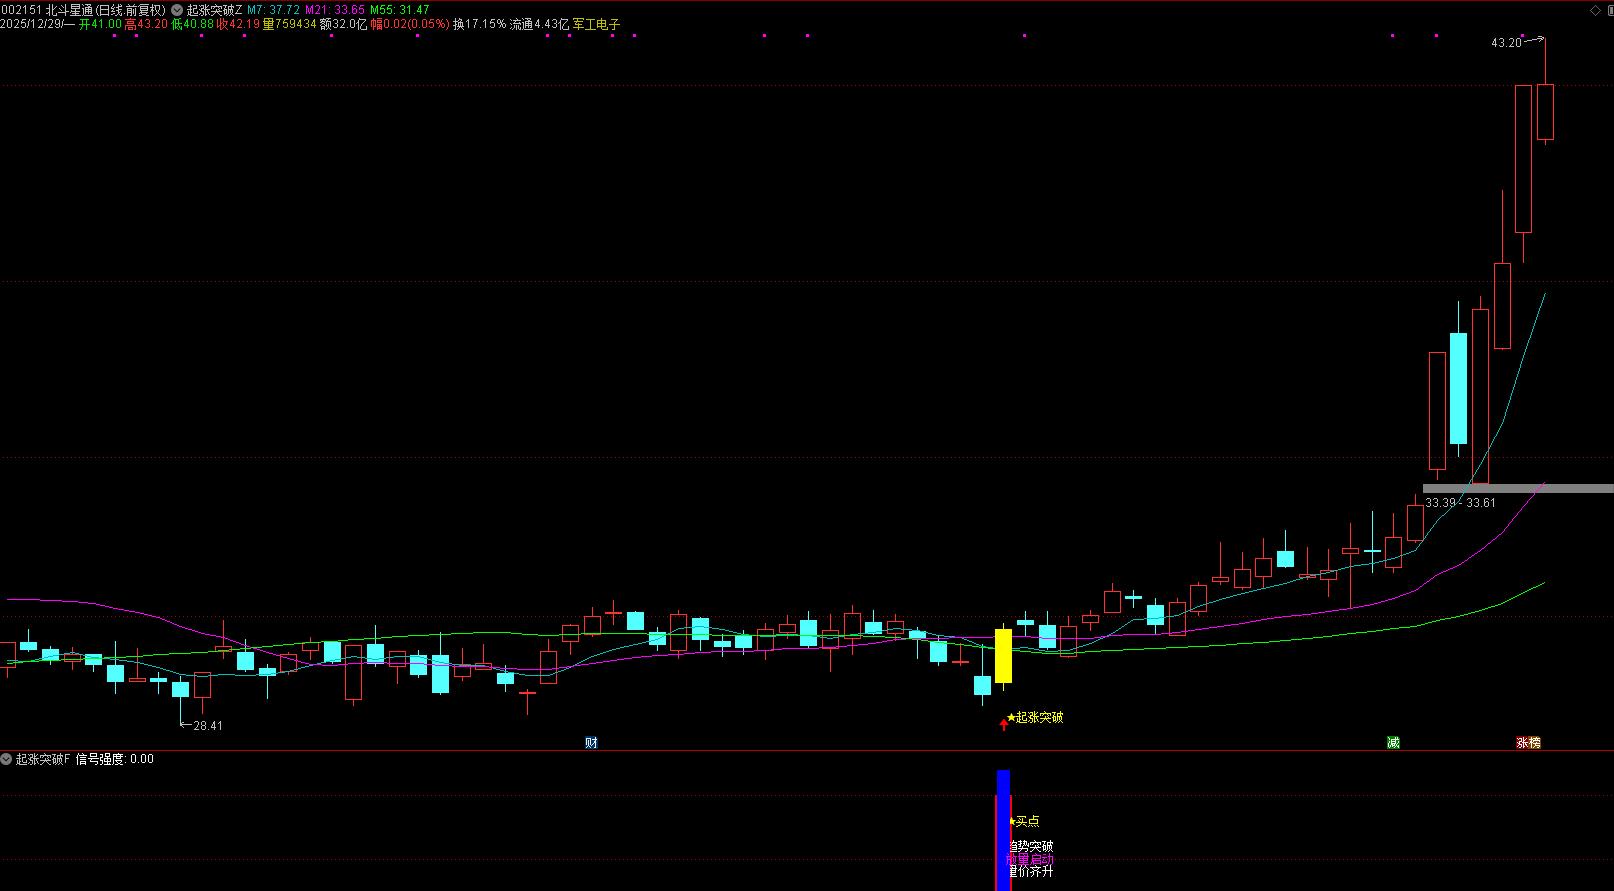Click the green 减 marker on the timeline

point(1393,742)
